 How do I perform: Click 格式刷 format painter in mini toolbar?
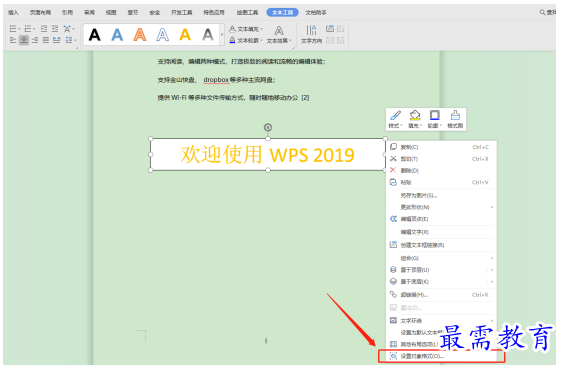click(455, 120)
